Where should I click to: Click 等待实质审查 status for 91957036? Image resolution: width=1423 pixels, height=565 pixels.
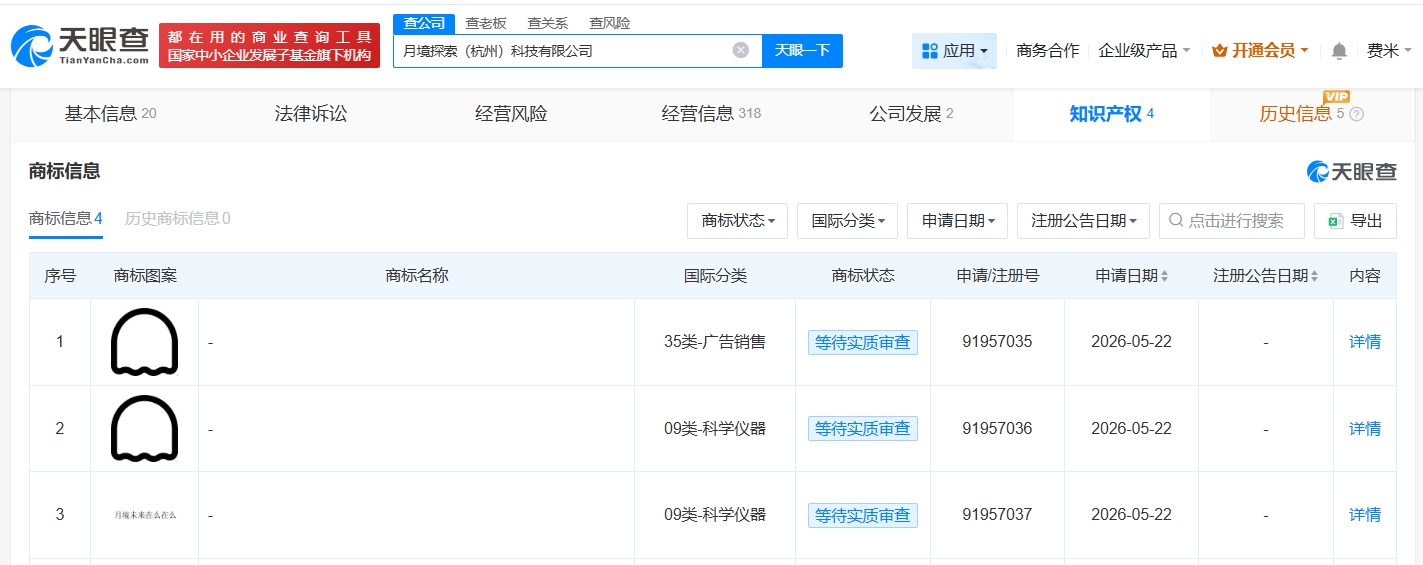[x=863, y=429]
